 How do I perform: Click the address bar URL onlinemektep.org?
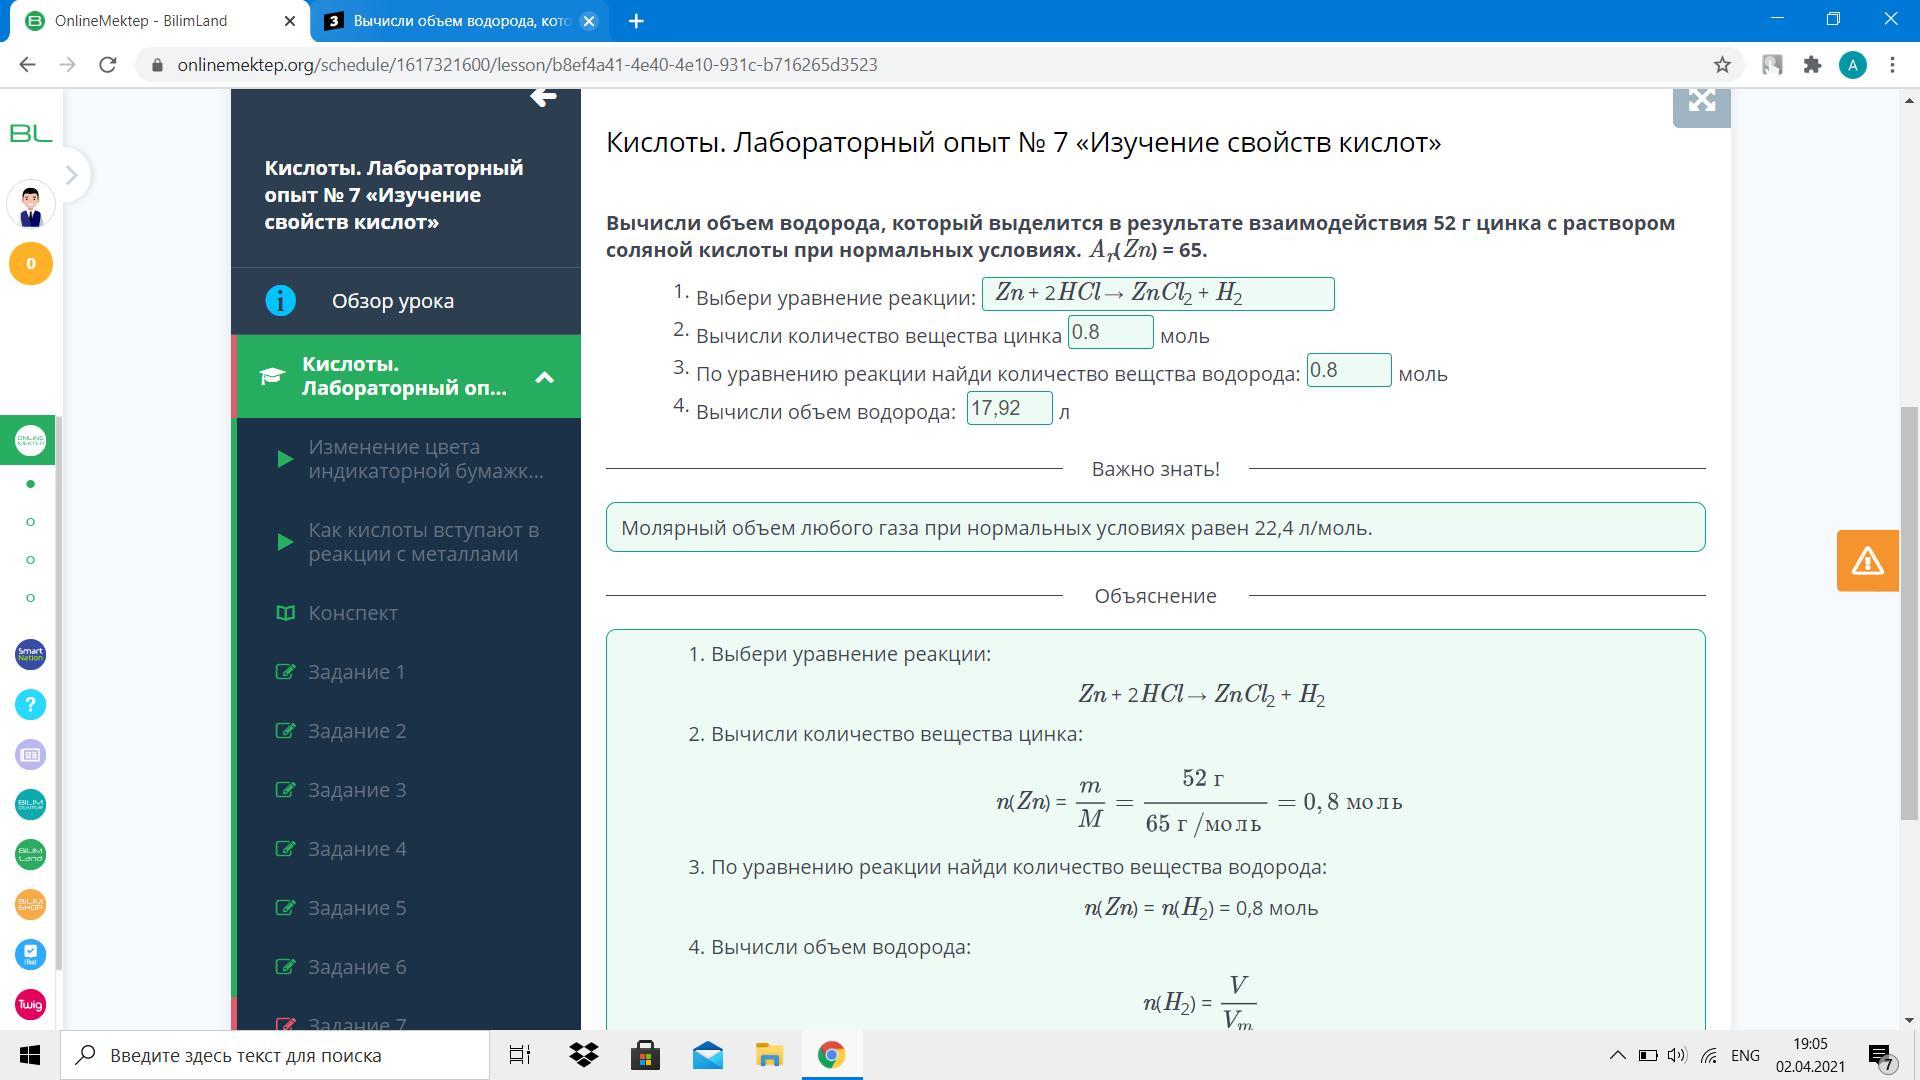click(x=527, y=65)
